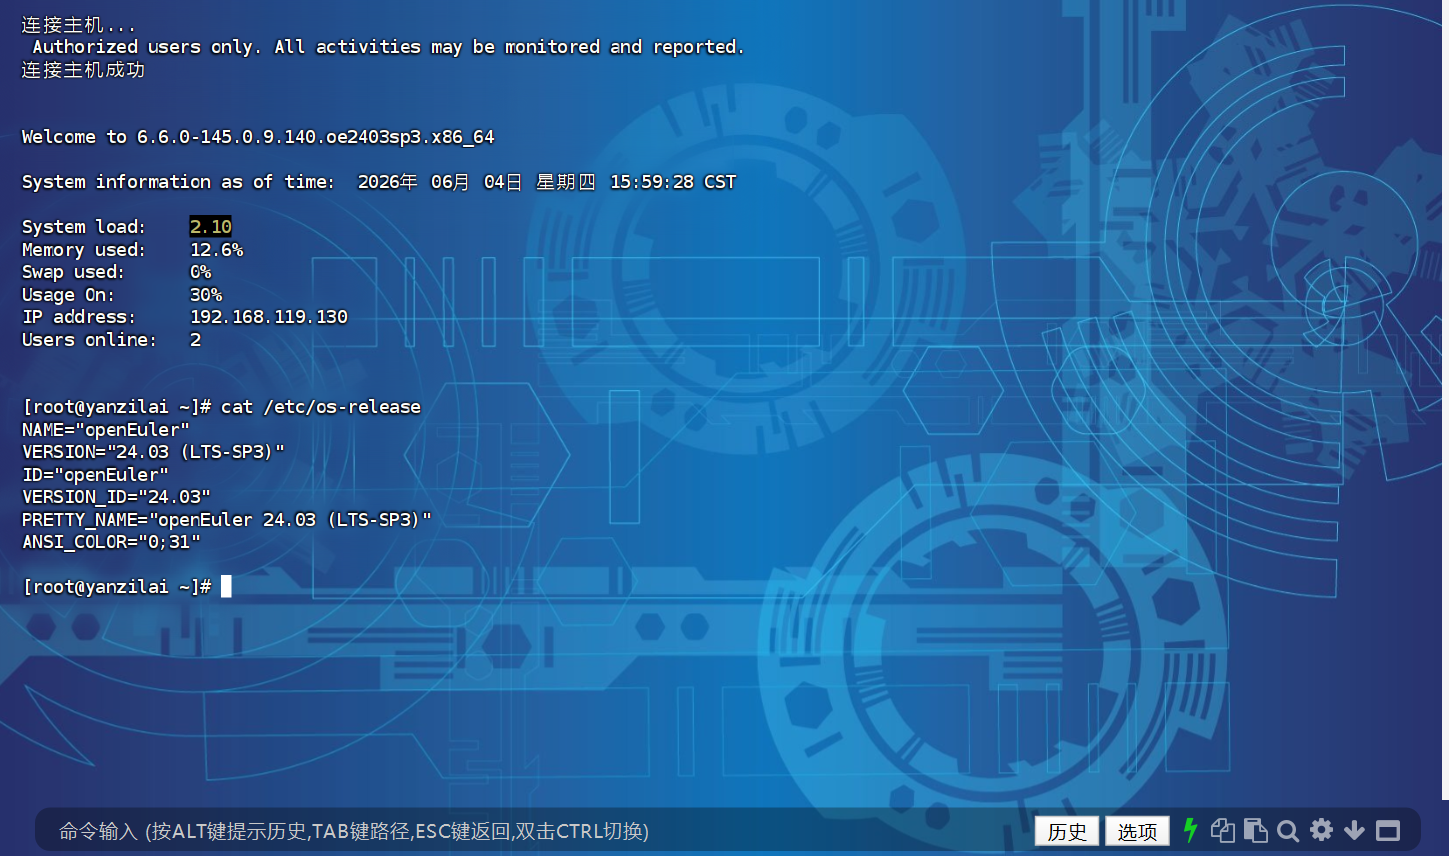This screenshot has width=1449, height=856.
Task: Click the IP address 192.168.119.130
Action: [x=269, y=317]
